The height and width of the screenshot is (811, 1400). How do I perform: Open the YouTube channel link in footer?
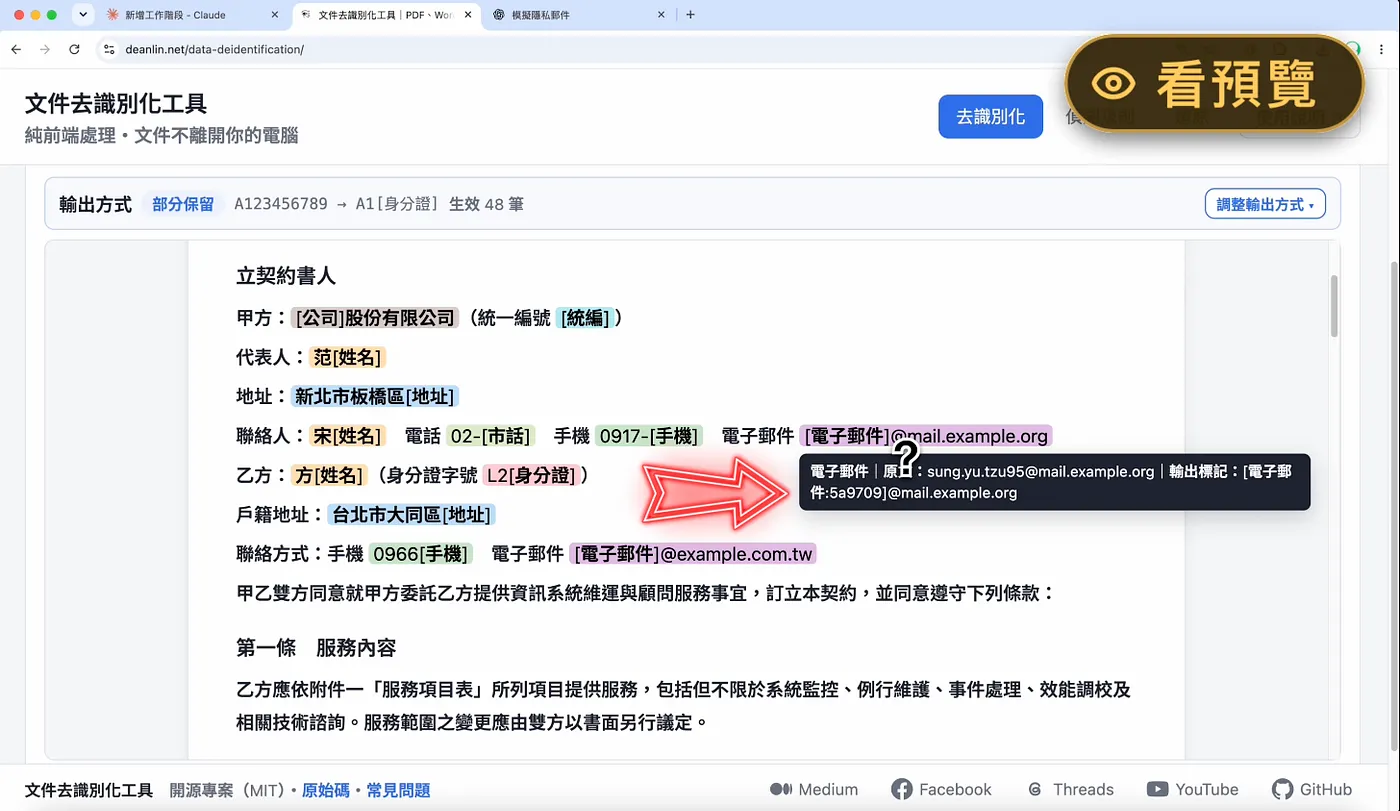click(x=1192, y=789)
